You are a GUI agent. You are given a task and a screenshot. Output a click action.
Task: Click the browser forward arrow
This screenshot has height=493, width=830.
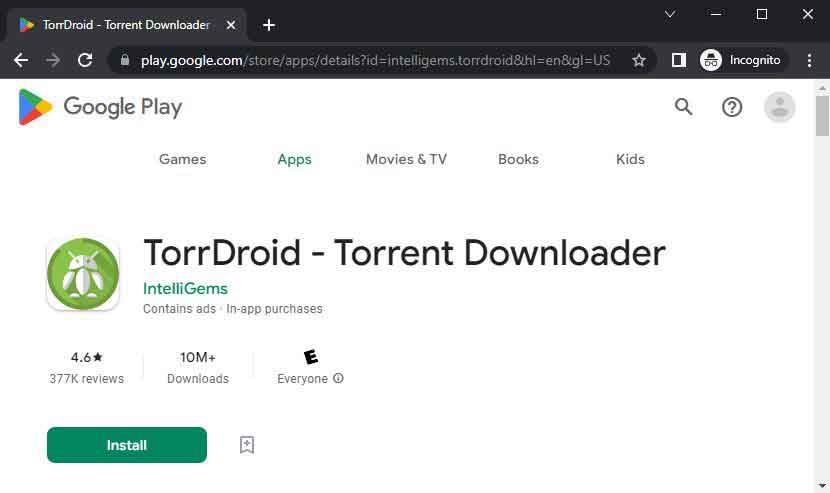coord(53,60)
